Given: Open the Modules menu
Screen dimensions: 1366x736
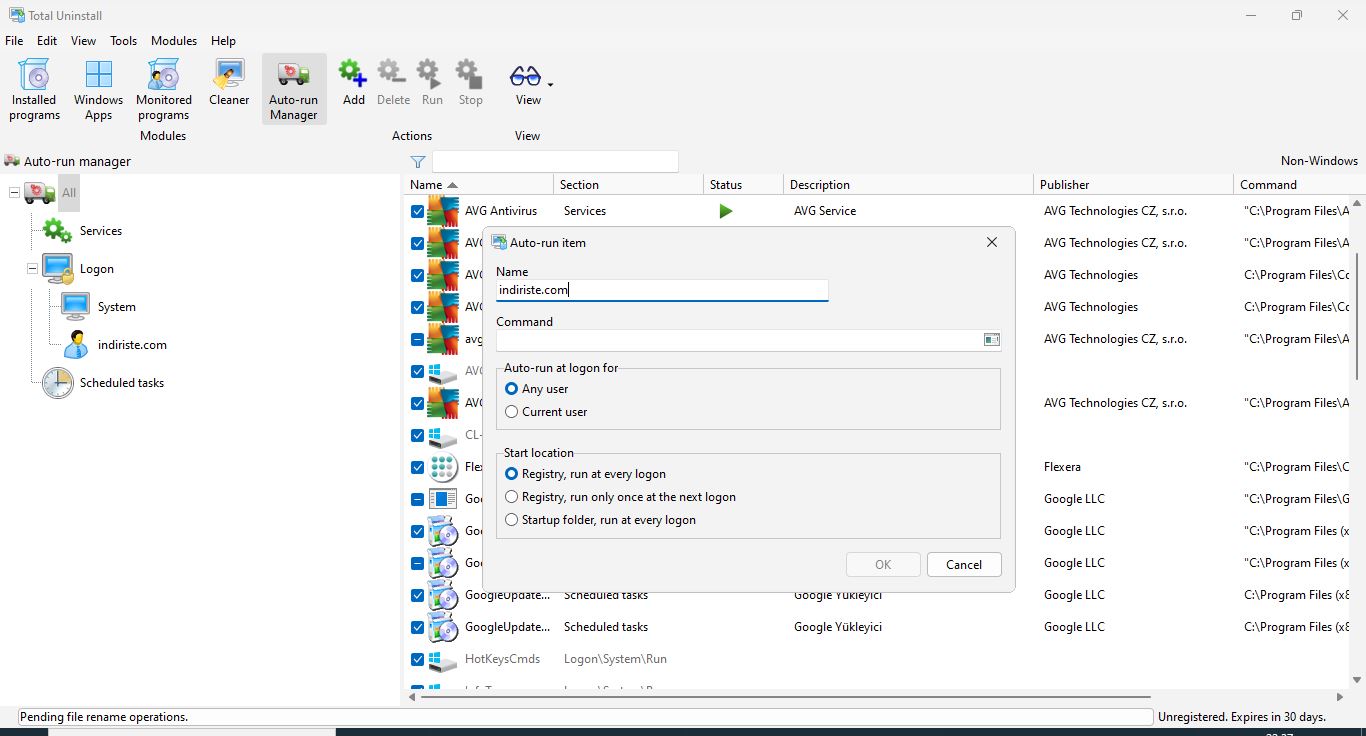Looking at the screenshot, I should [x=174, y=41].
